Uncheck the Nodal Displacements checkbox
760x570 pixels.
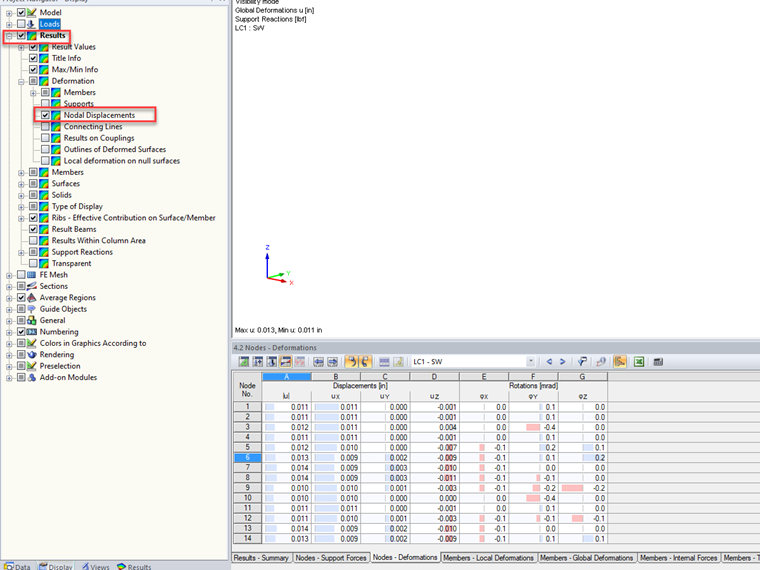(46, 115)
